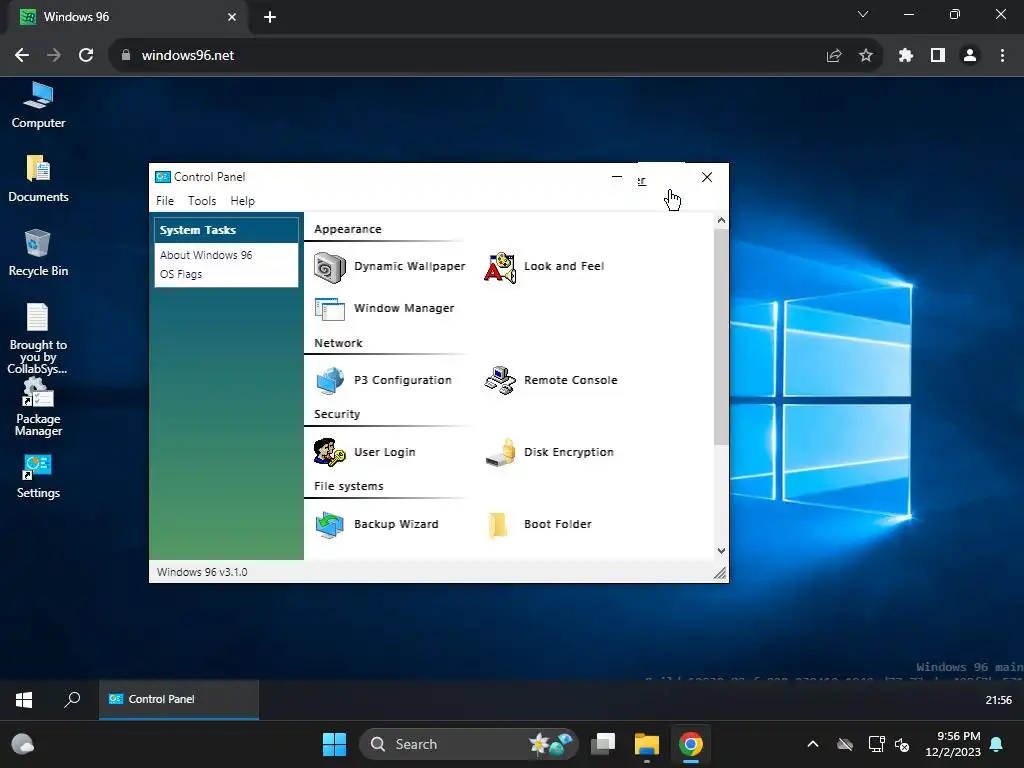Open the Chrome tab search dropdown arrow
Screen dimensions: 1024x768
tap(863, 14)
